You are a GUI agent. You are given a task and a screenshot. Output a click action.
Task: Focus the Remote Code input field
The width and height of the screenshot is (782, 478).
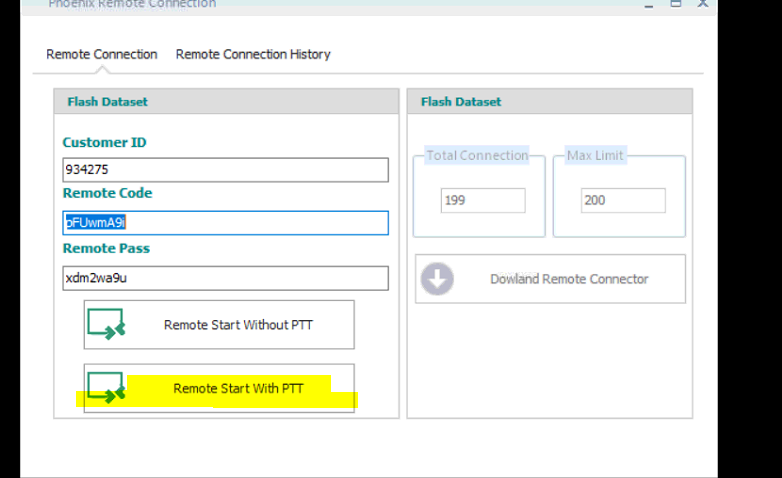[225, 223]
